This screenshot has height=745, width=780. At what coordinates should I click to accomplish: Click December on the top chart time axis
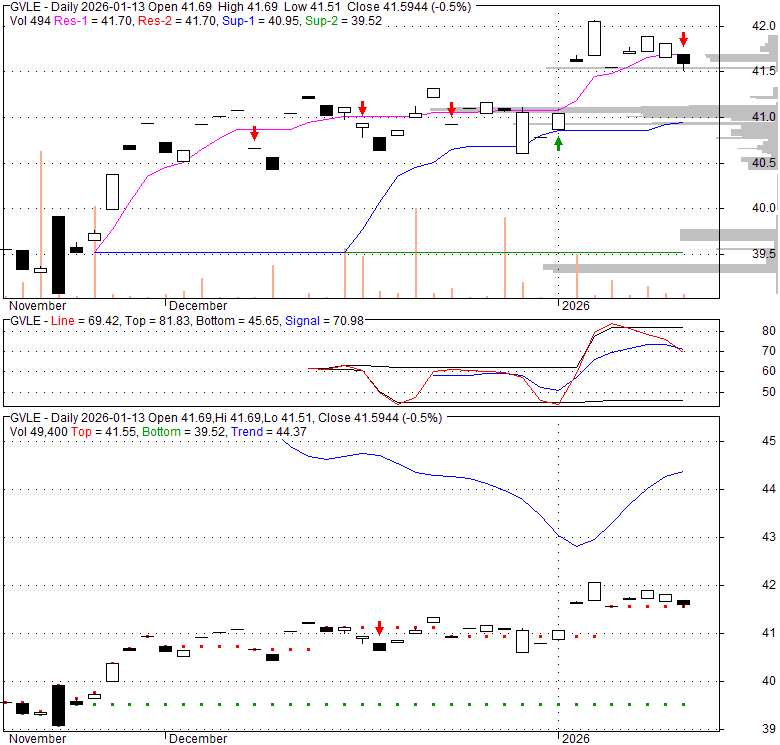pos(197,305)
